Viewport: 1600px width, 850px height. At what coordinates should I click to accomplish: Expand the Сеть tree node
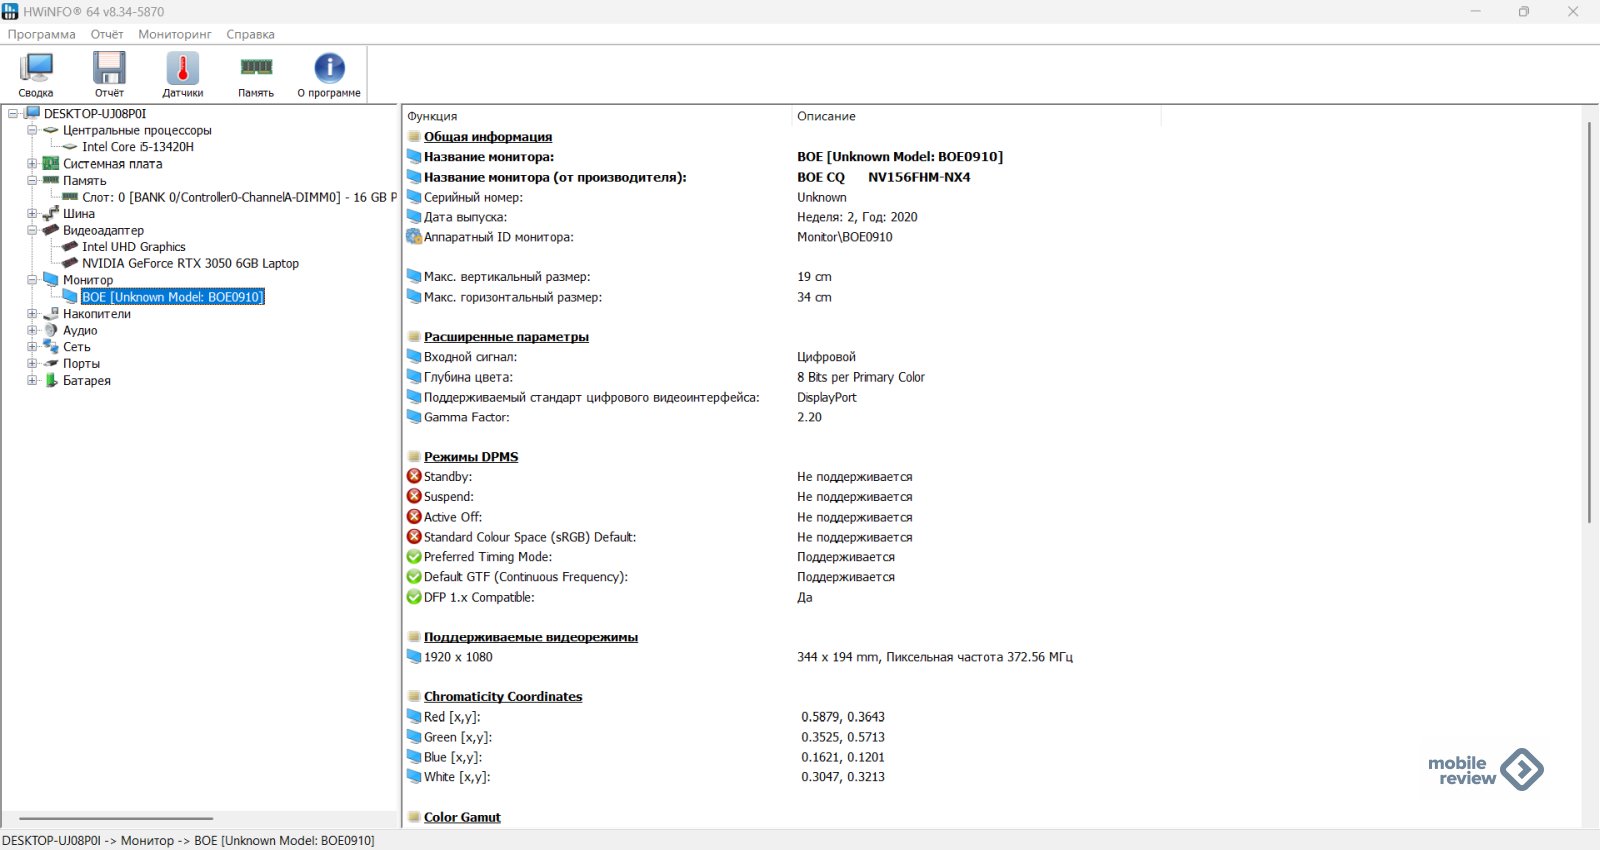(32, 347)
